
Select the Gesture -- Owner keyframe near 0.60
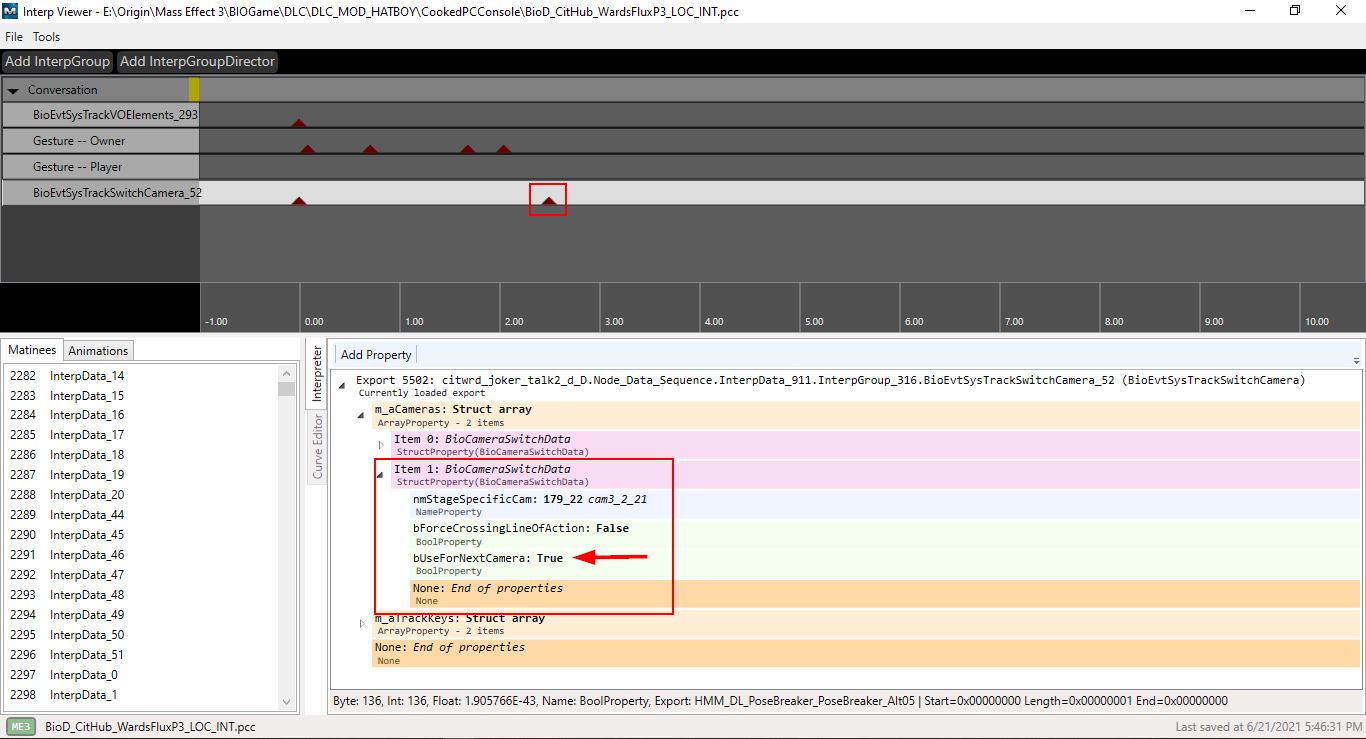coord(370,149)
